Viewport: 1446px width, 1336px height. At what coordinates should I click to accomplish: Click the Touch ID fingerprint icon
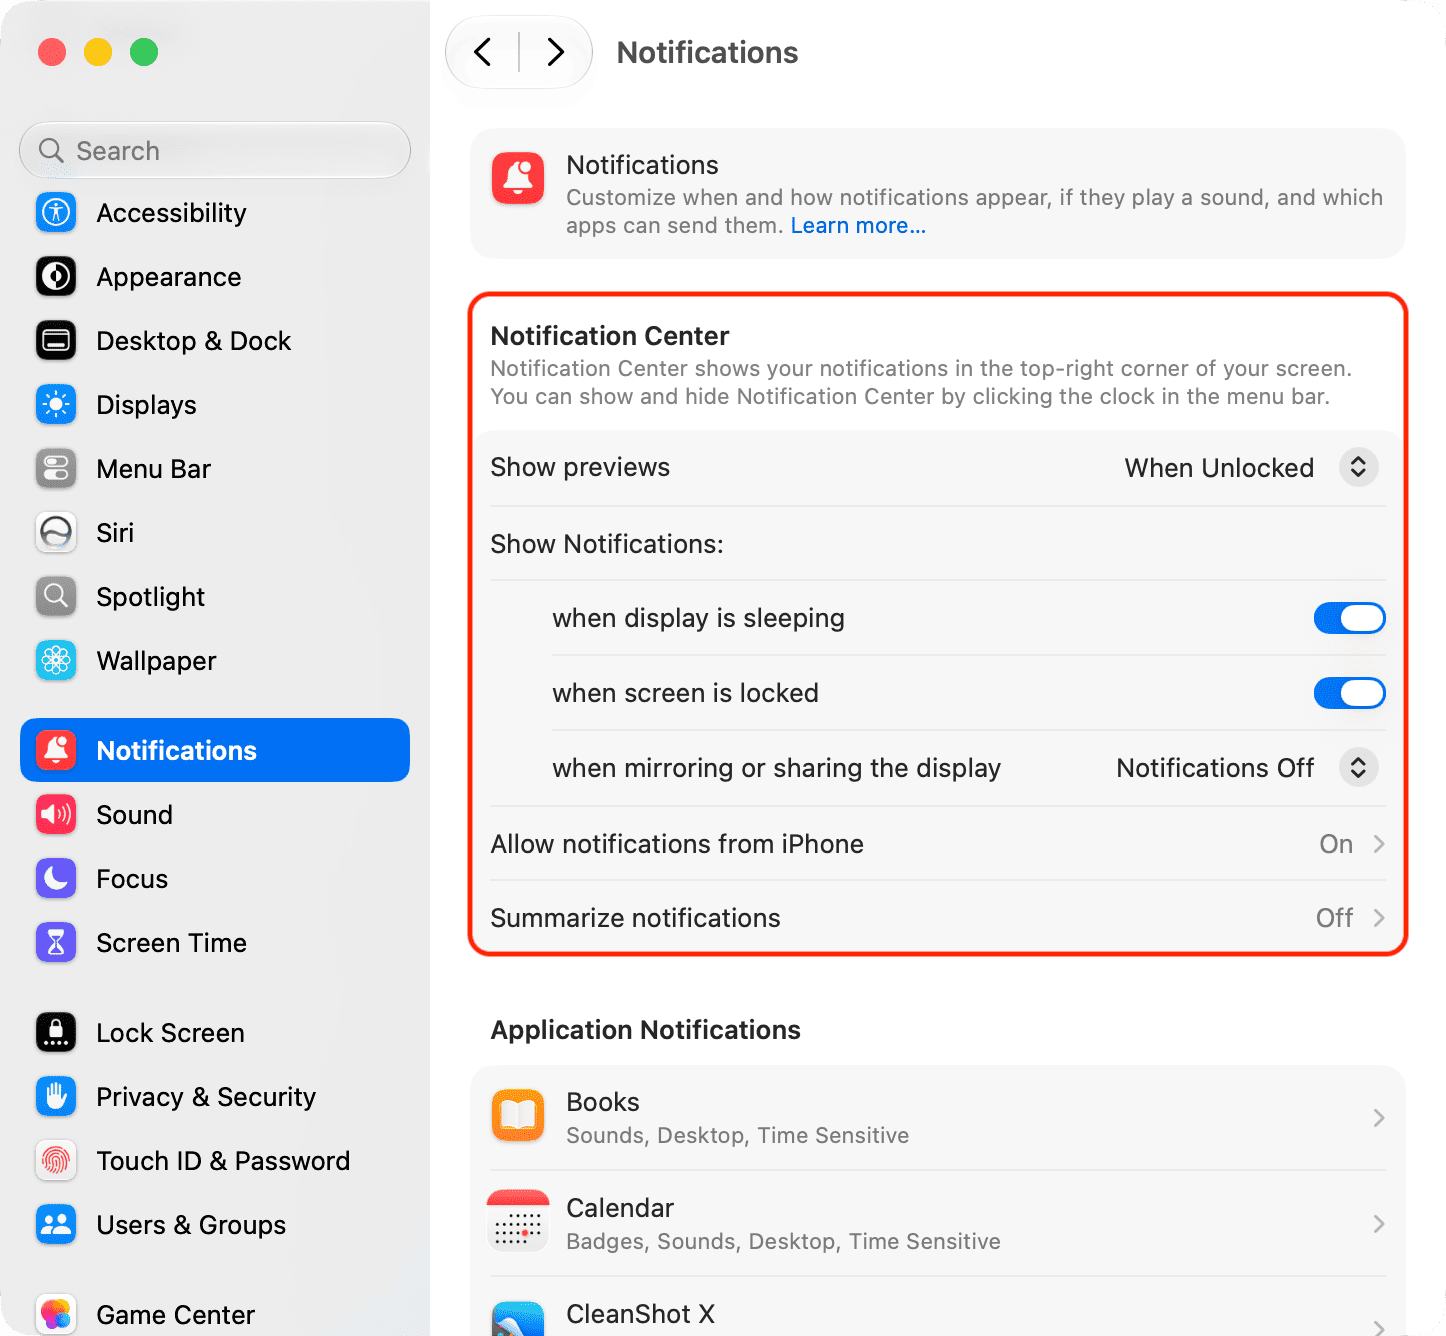(56, 1160)
